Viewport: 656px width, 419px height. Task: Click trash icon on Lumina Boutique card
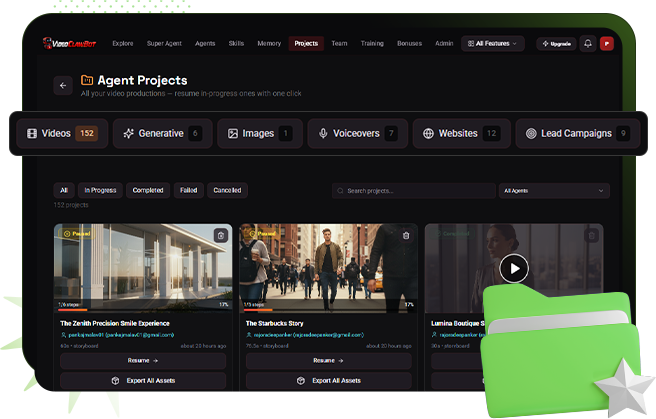point(592,235)
